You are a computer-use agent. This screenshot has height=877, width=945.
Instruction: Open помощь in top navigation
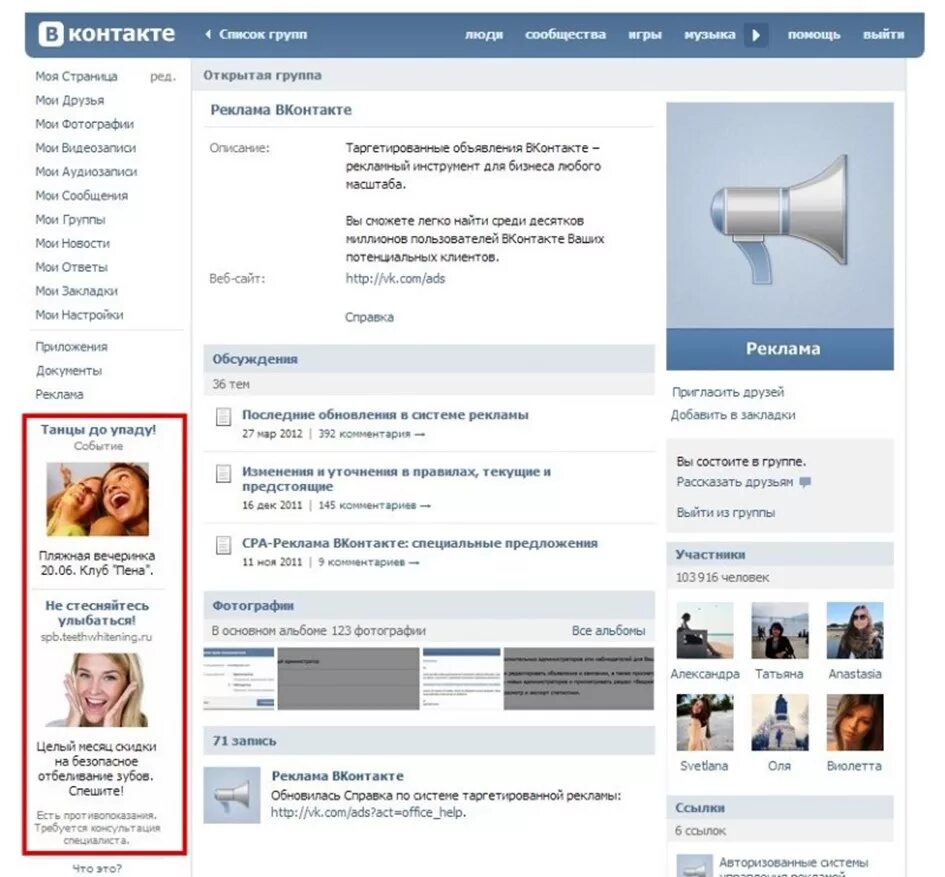[x=814, y=34]
